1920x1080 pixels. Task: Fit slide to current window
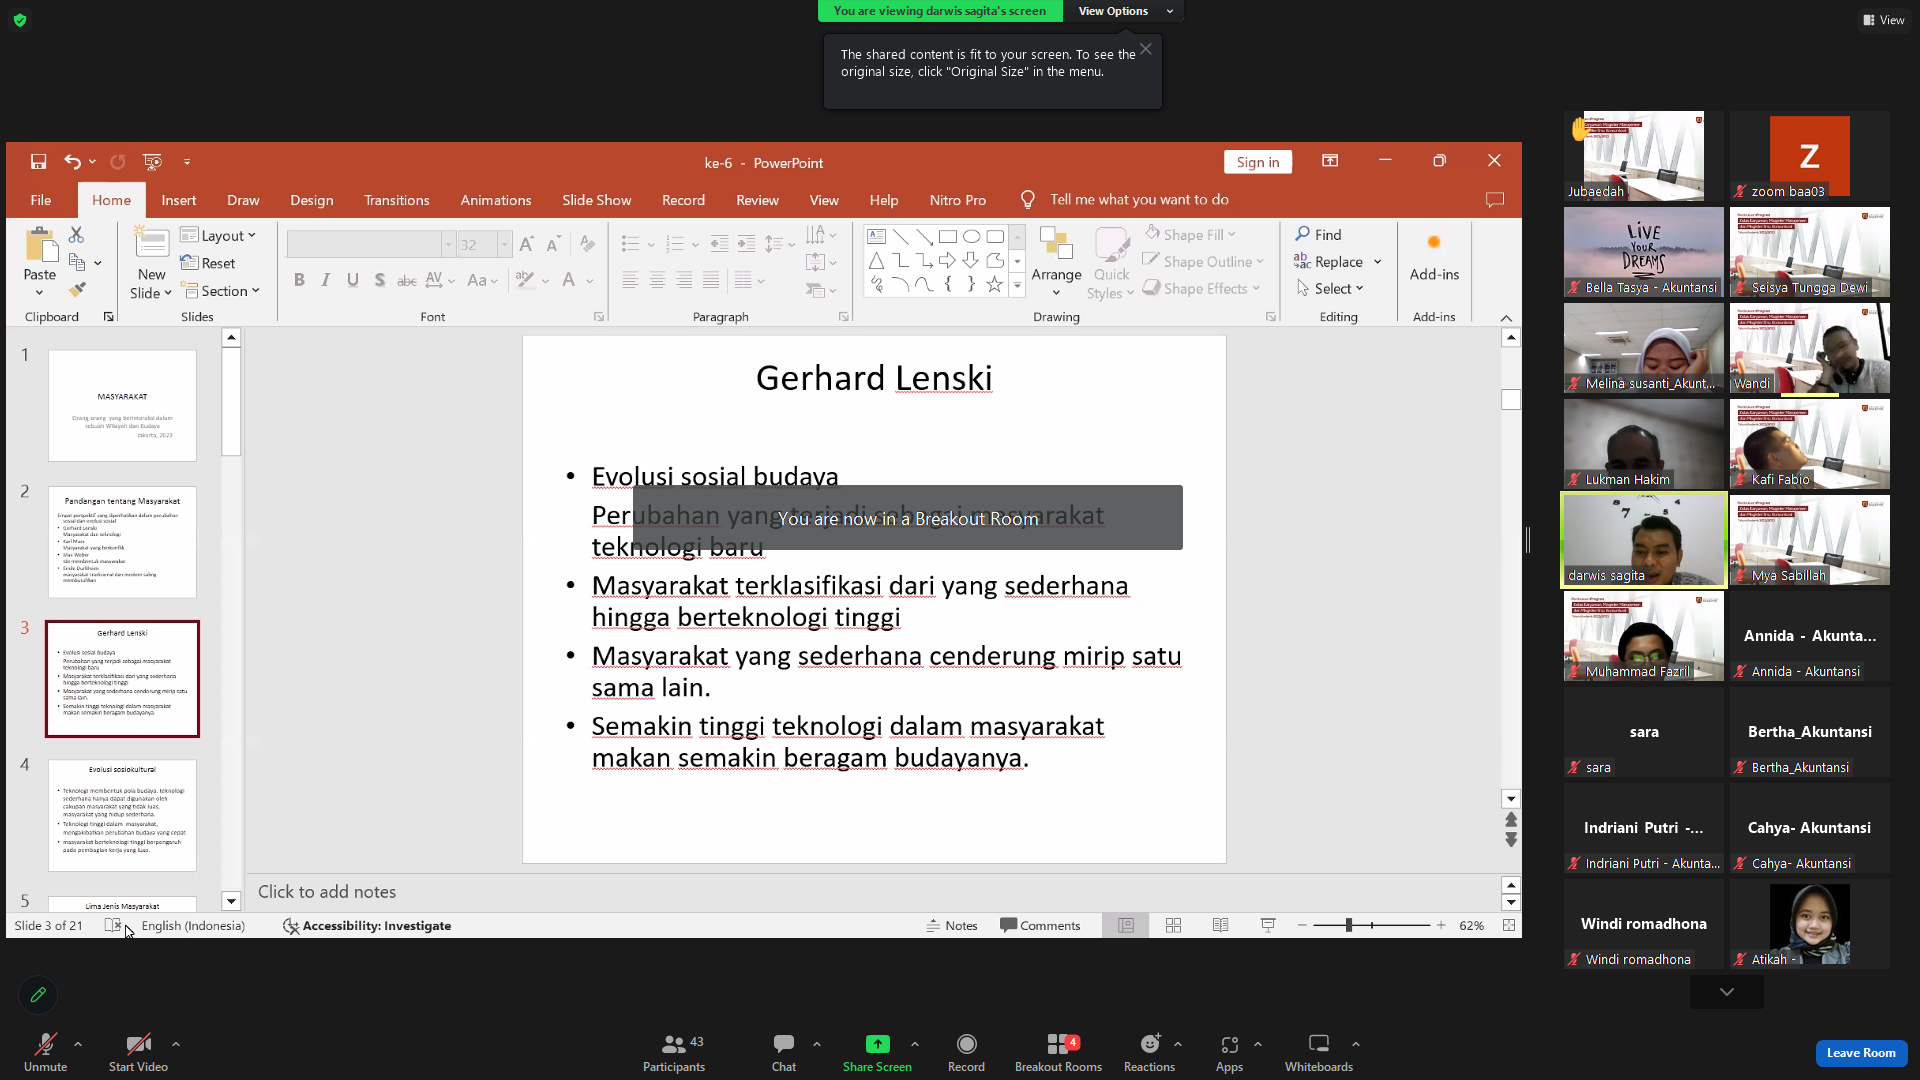point(1509,926)
